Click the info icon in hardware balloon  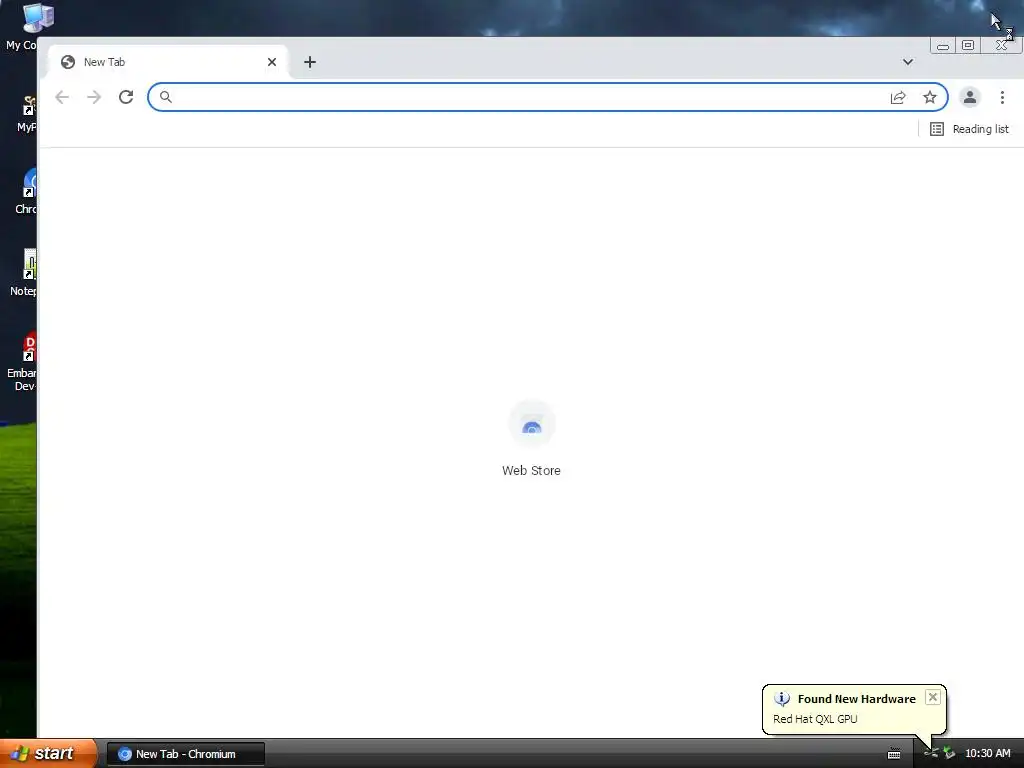(782, 699)
